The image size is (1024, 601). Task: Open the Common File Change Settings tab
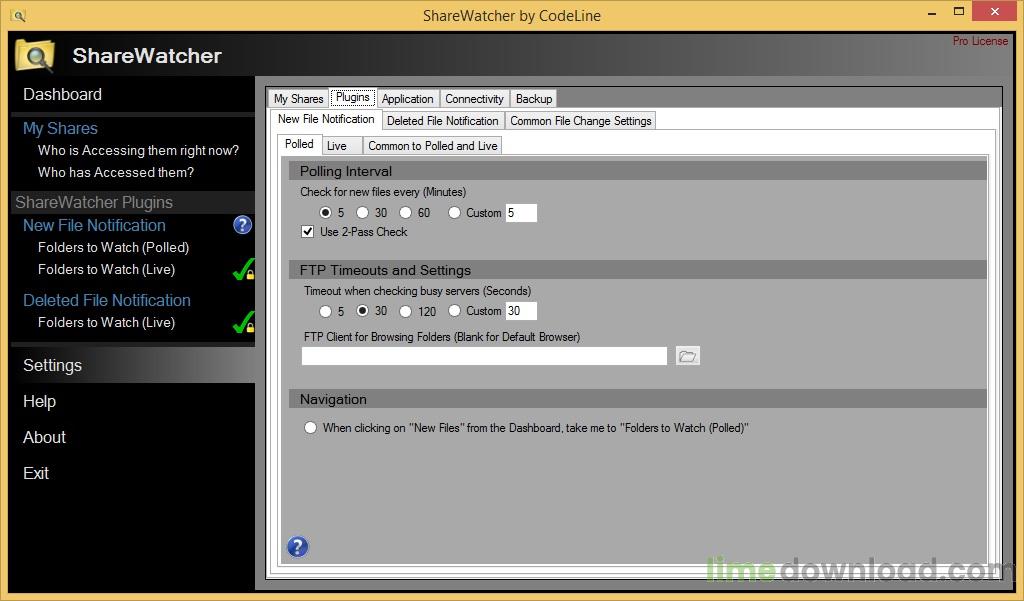point(580,120)
